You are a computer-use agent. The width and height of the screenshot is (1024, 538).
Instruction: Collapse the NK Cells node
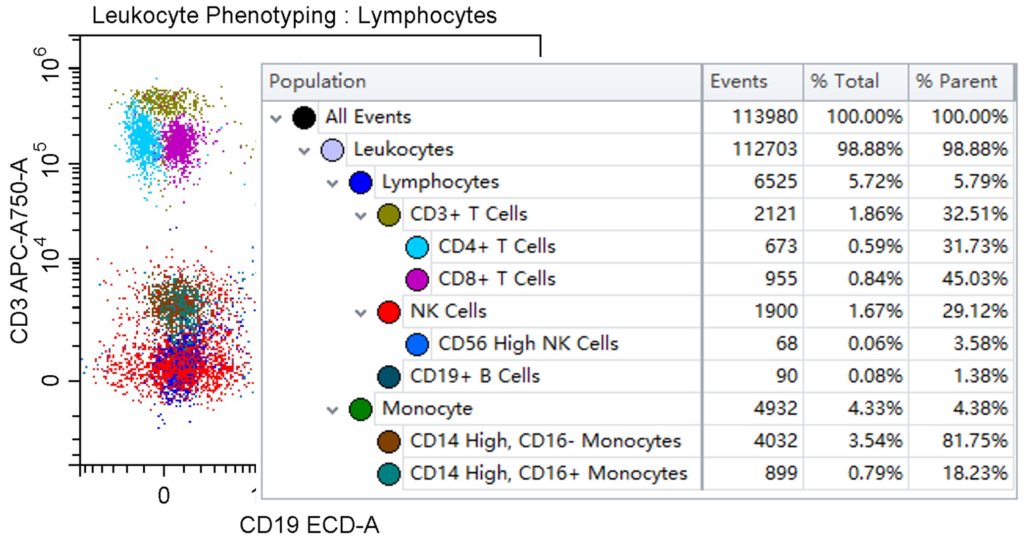[361, 312]
